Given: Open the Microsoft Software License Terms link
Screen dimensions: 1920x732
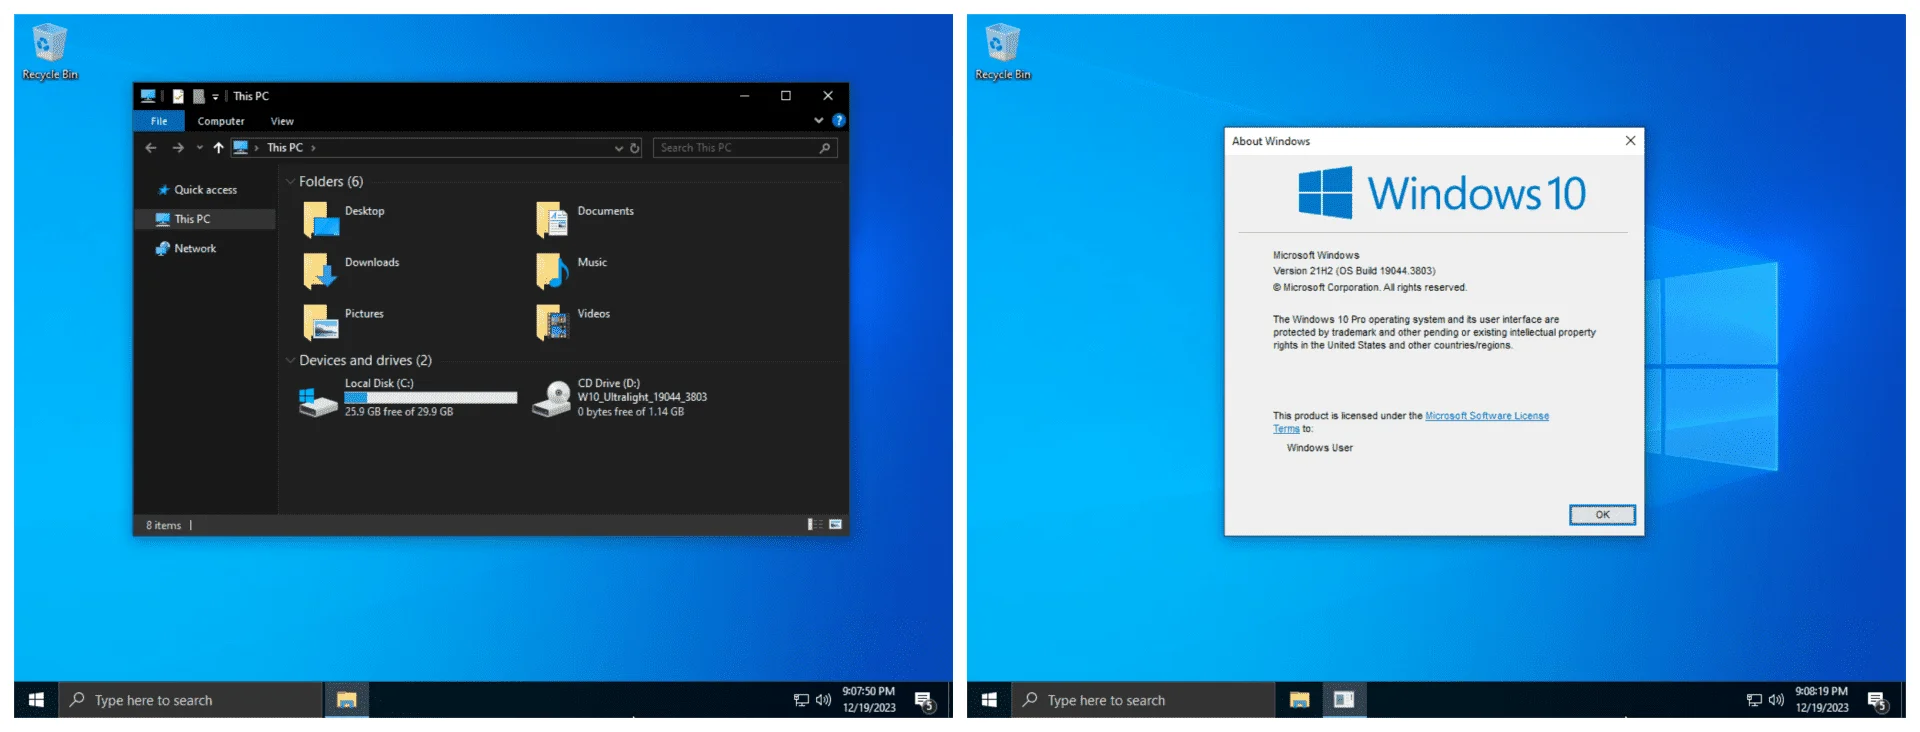Looking at the screenshot, I should tap(1487, 416).
